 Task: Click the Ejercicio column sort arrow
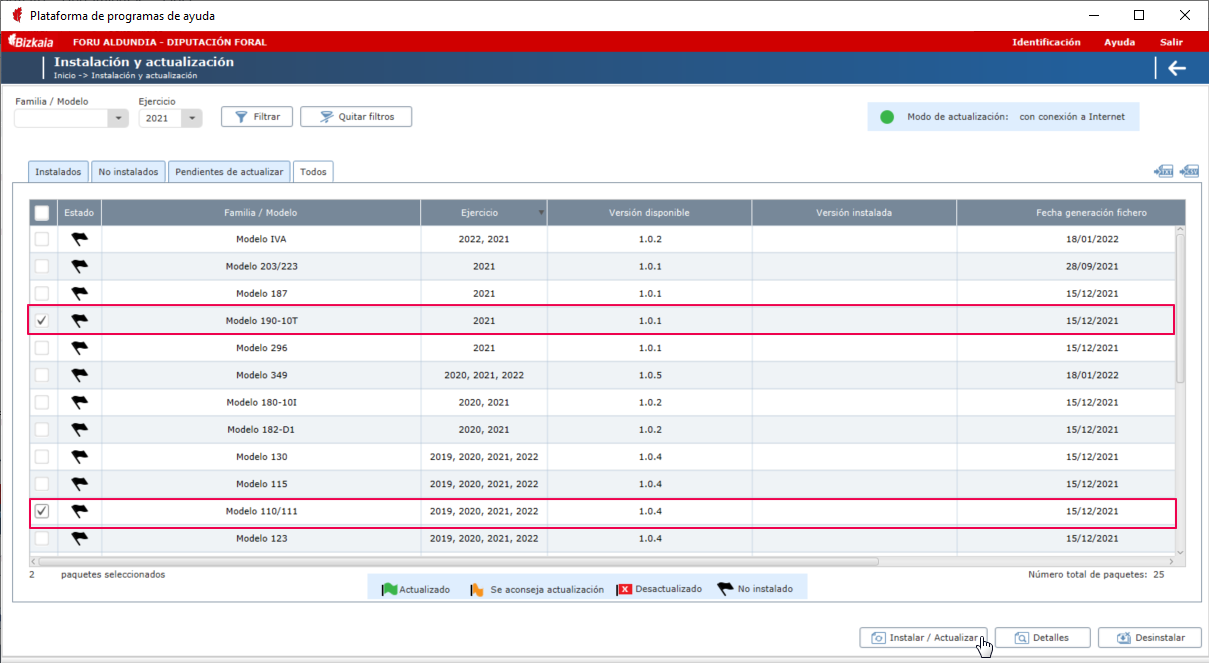[542, 213]
